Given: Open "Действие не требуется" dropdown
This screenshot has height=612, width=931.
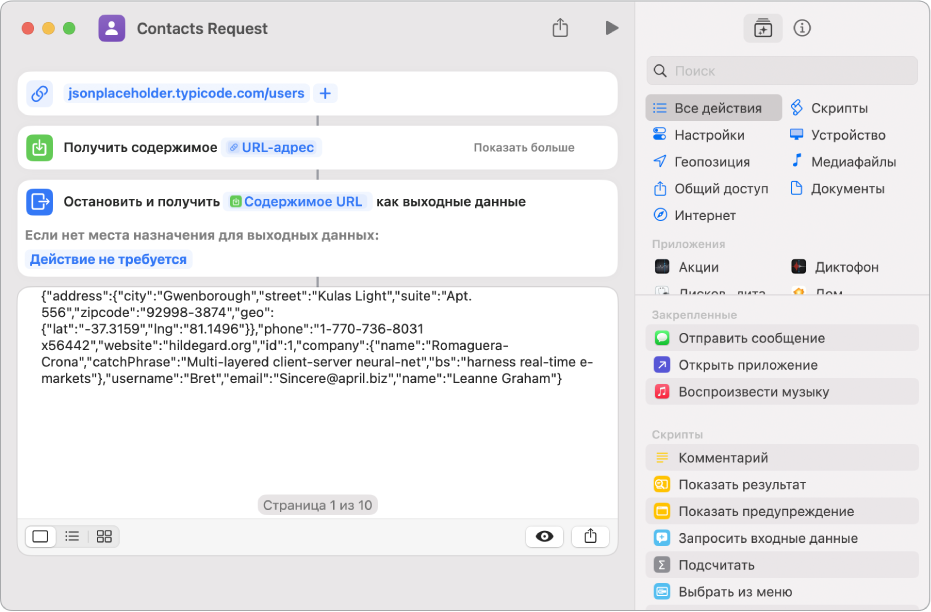Looking at the screenshot, I should [x=108, y=259].
